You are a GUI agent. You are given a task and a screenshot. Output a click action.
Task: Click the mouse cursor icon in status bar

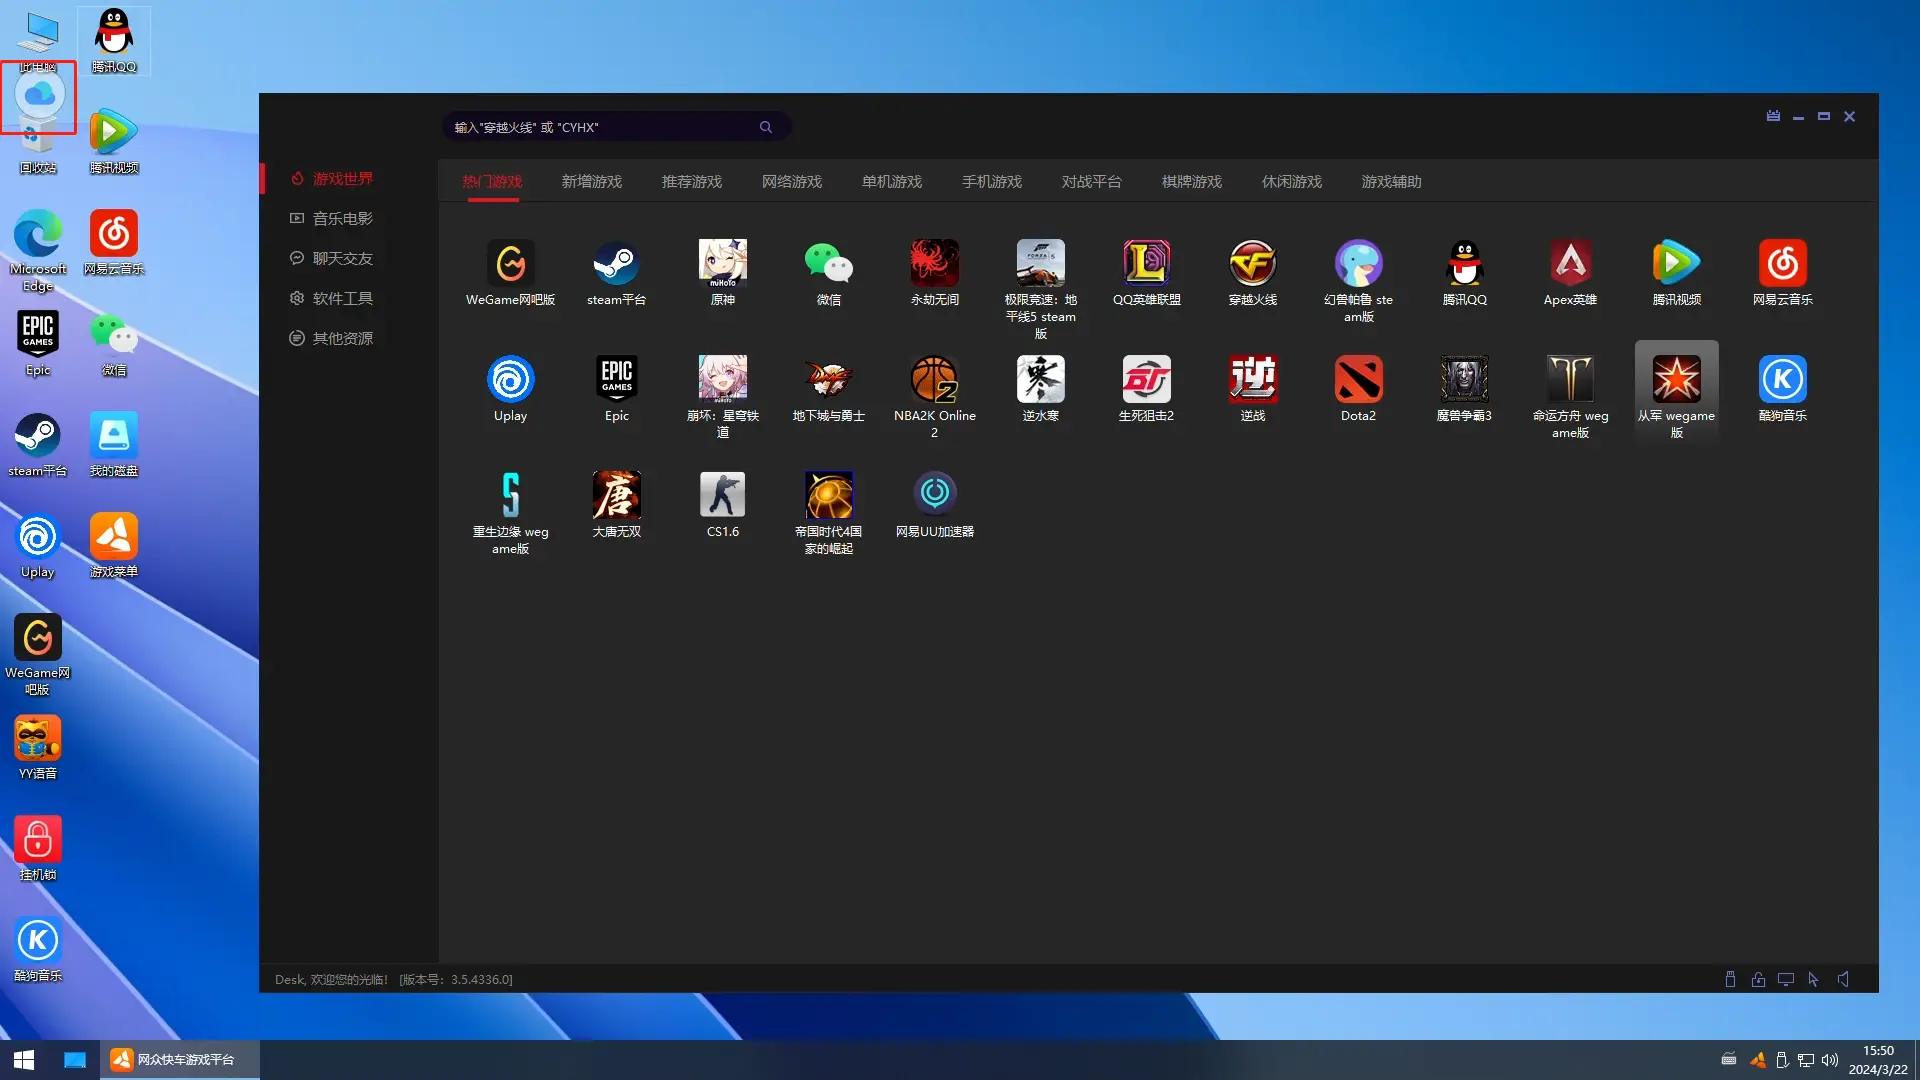pyautogui.click(x=1813, y=980)
